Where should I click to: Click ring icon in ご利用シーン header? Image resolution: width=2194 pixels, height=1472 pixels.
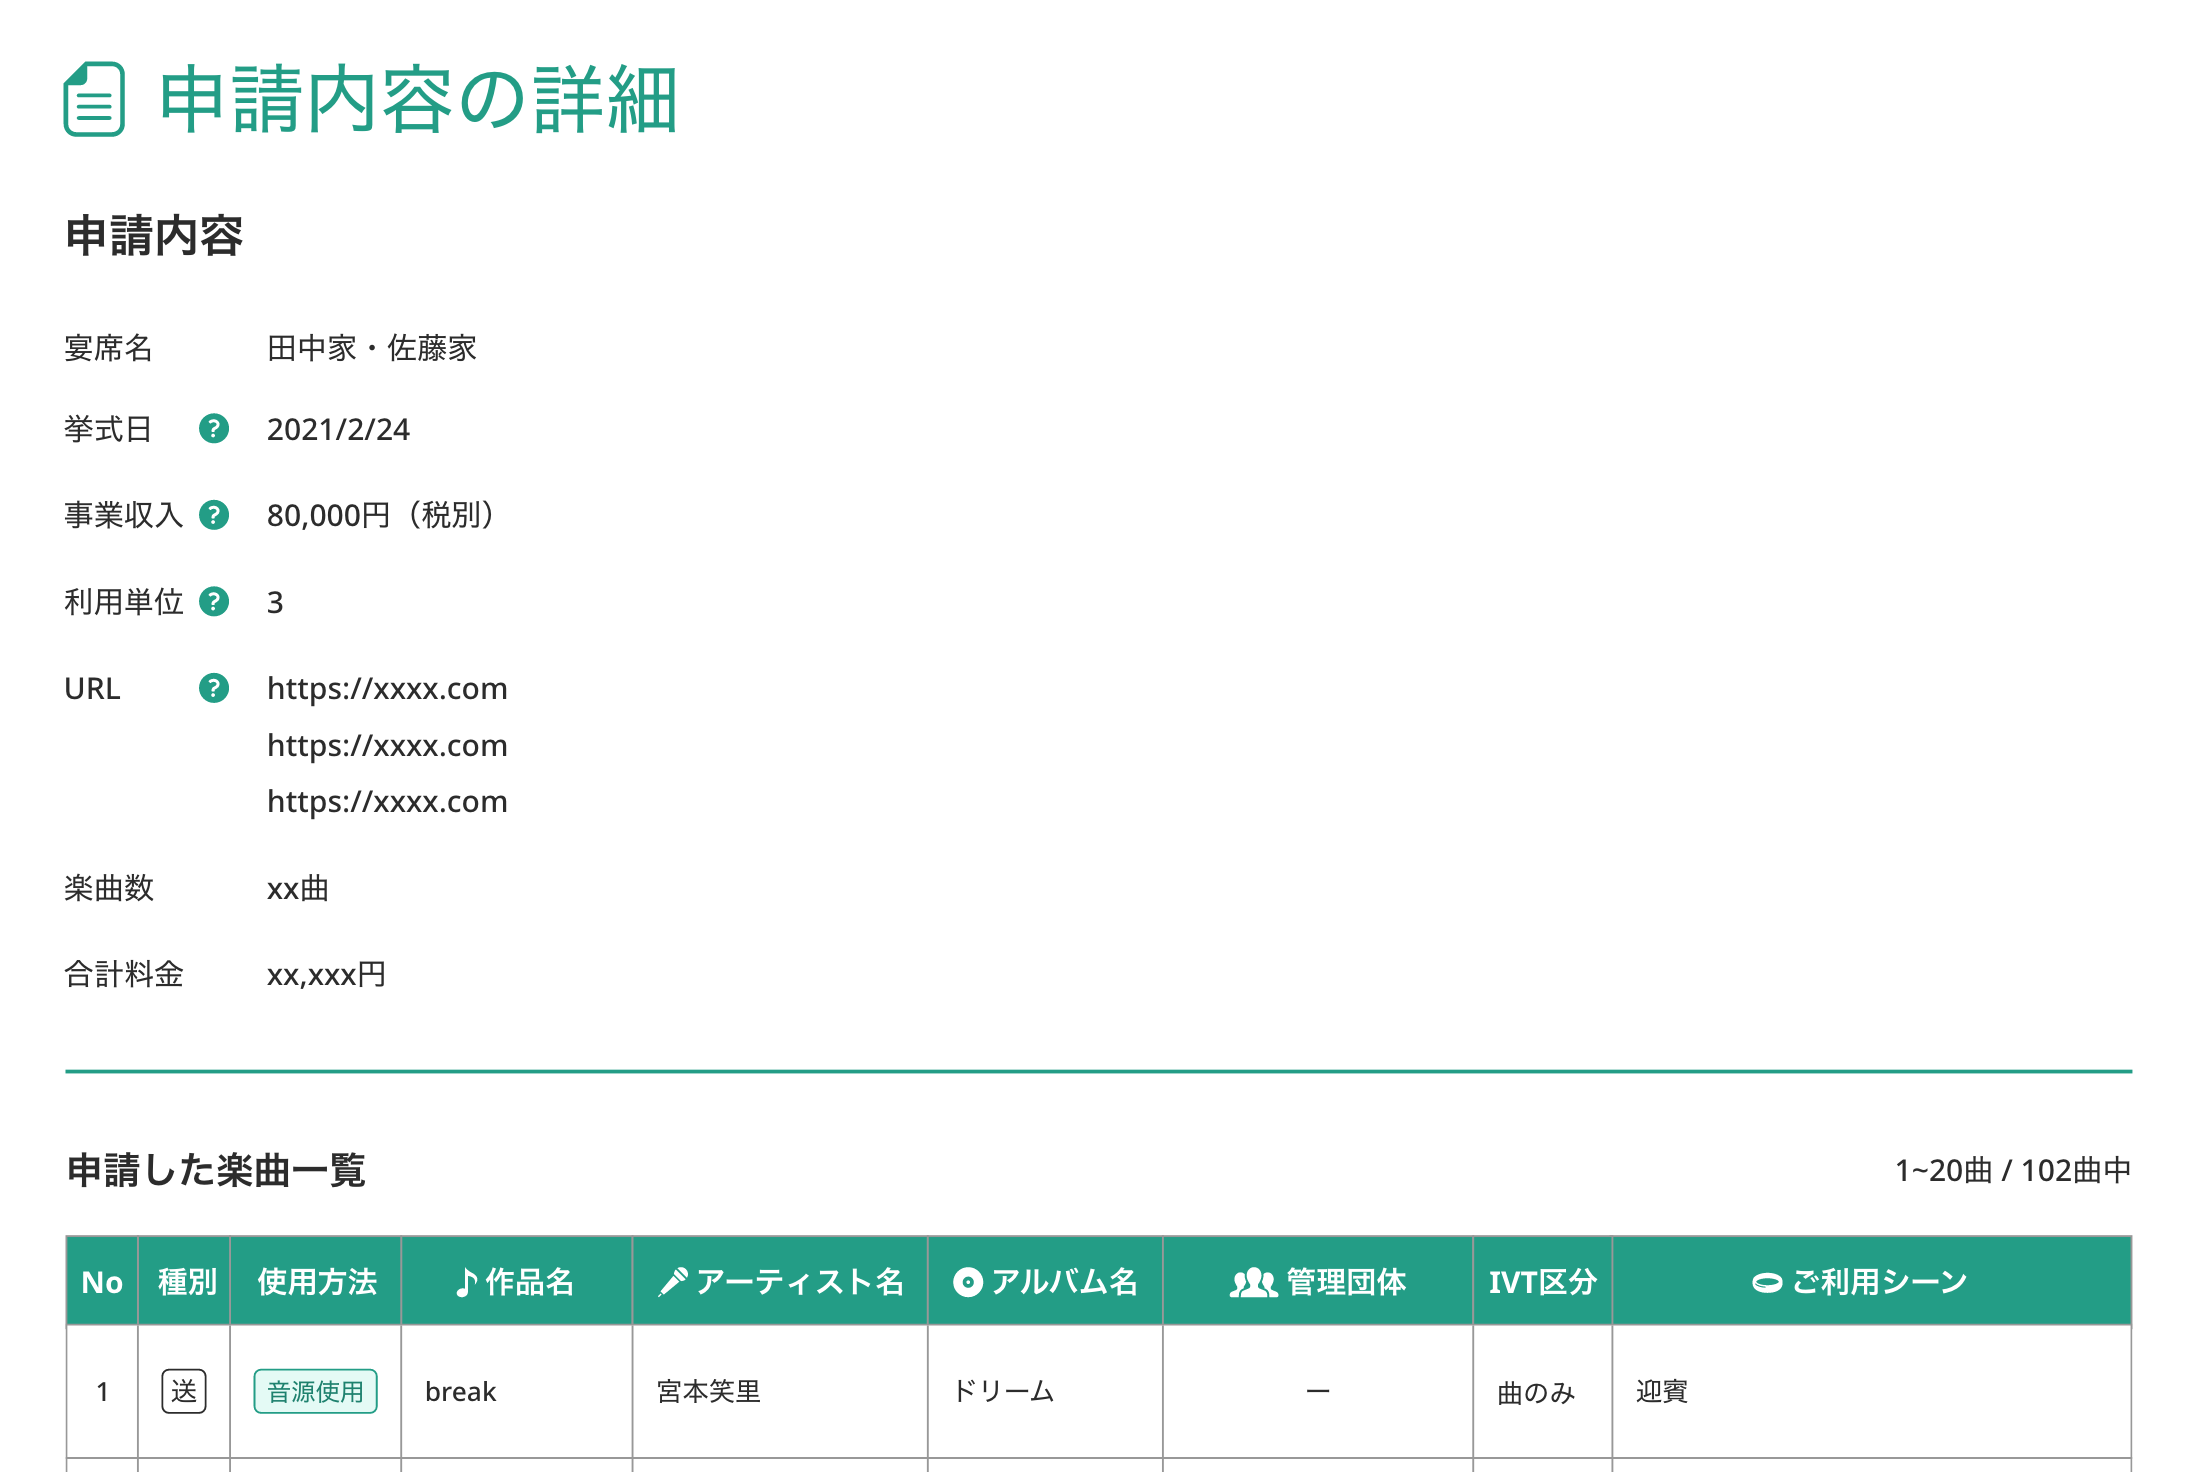click(1767, 1283)
